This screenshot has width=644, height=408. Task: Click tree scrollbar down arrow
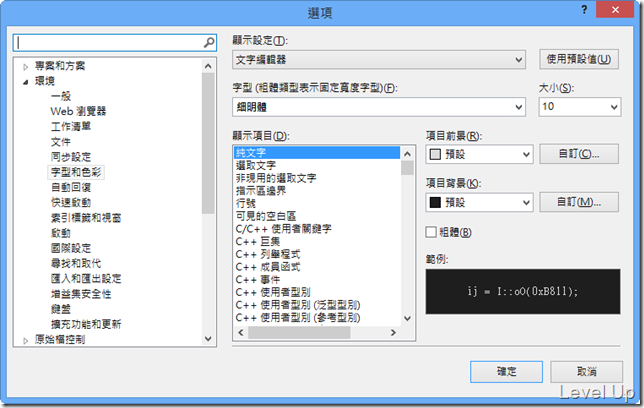[x=208, y=339]
